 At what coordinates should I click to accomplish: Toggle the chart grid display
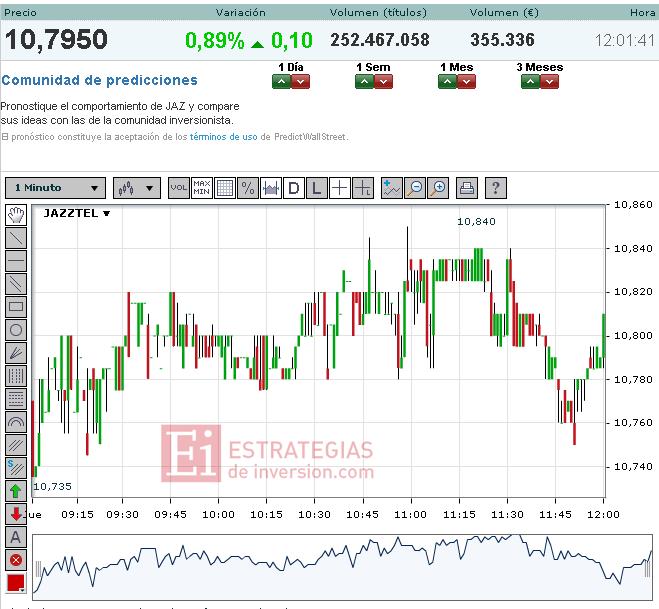click(x=225, y=187)
